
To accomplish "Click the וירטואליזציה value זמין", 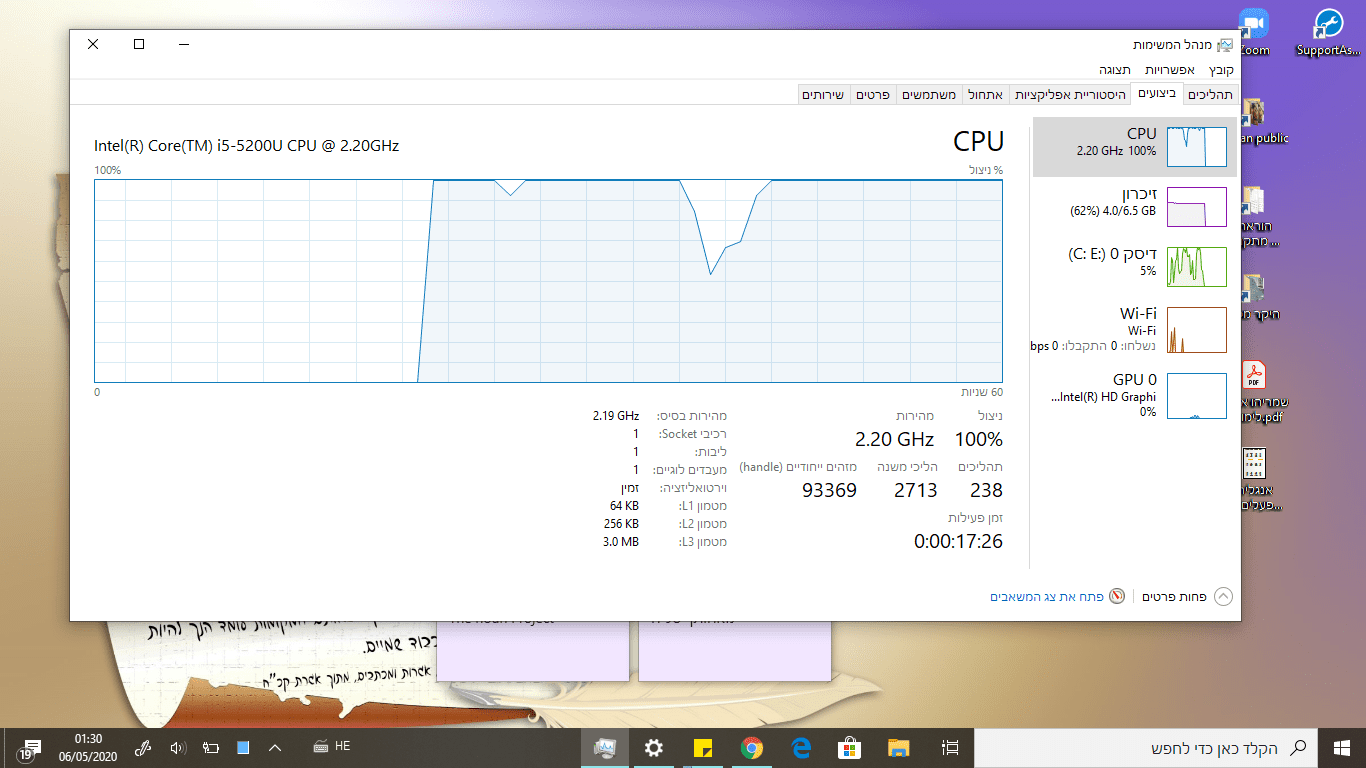I will pyautogui.click(x=631, y=487).
